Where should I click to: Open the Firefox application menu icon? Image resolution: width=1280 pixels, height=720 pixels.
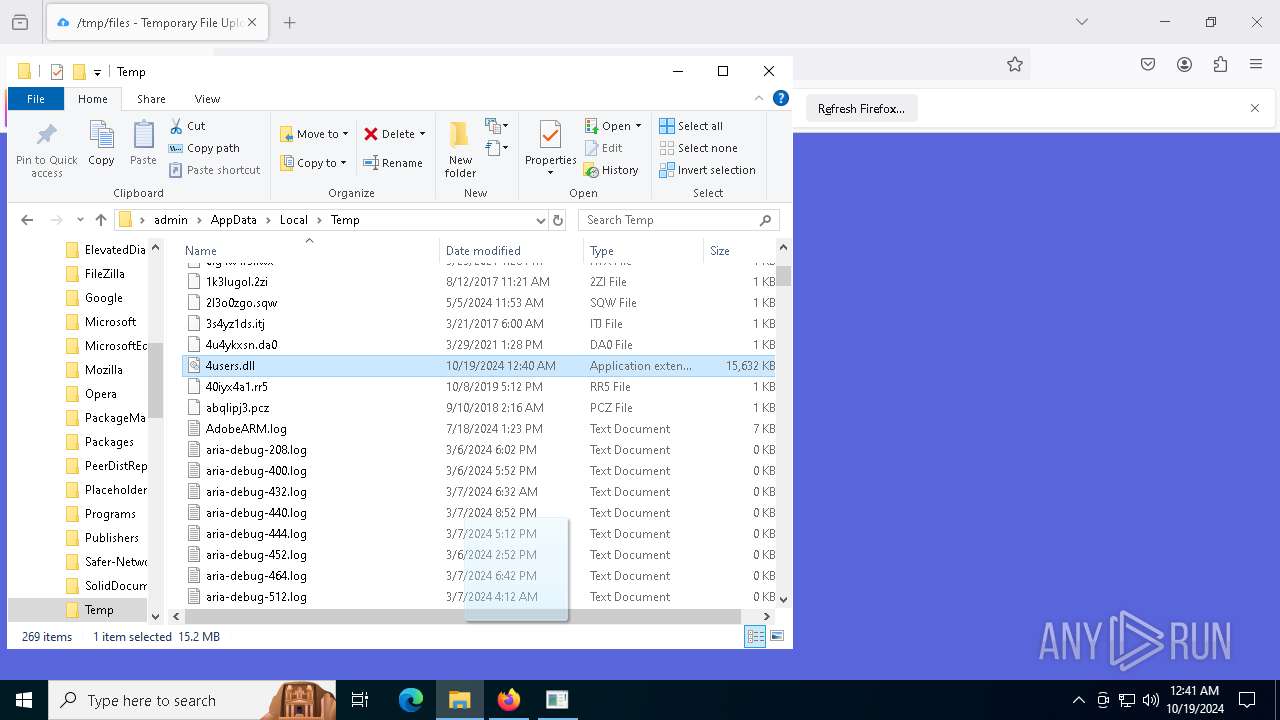click(1256, 64)
